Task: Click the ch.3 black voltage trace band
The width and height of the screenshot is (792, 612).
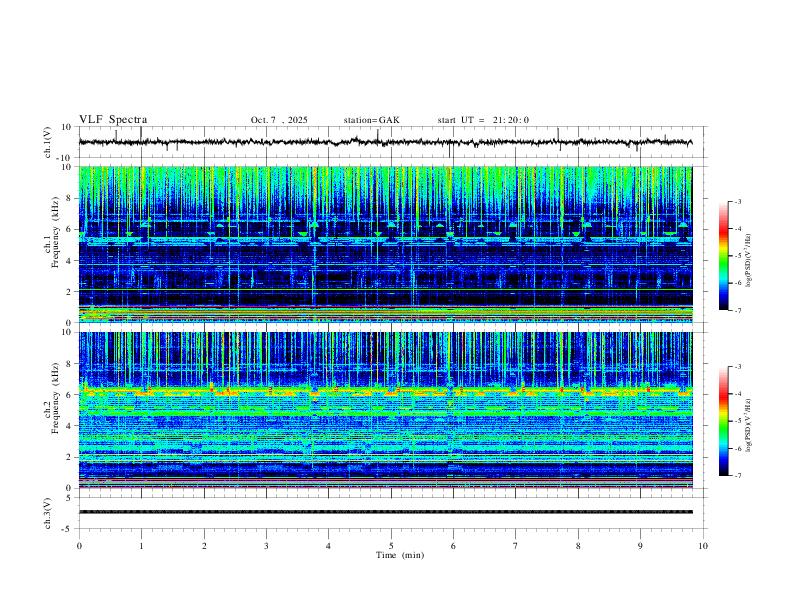Action: pyautogui.click(x=385, y=512)
